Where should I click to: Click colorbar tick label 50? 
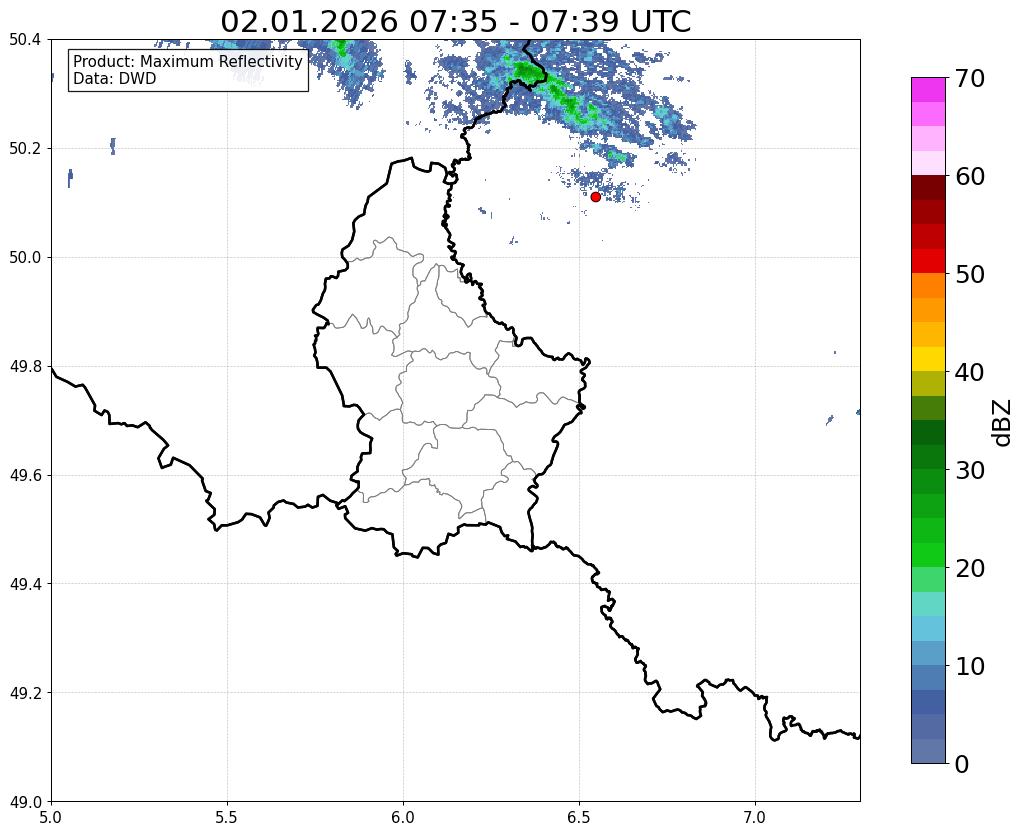tap(970, 274)
